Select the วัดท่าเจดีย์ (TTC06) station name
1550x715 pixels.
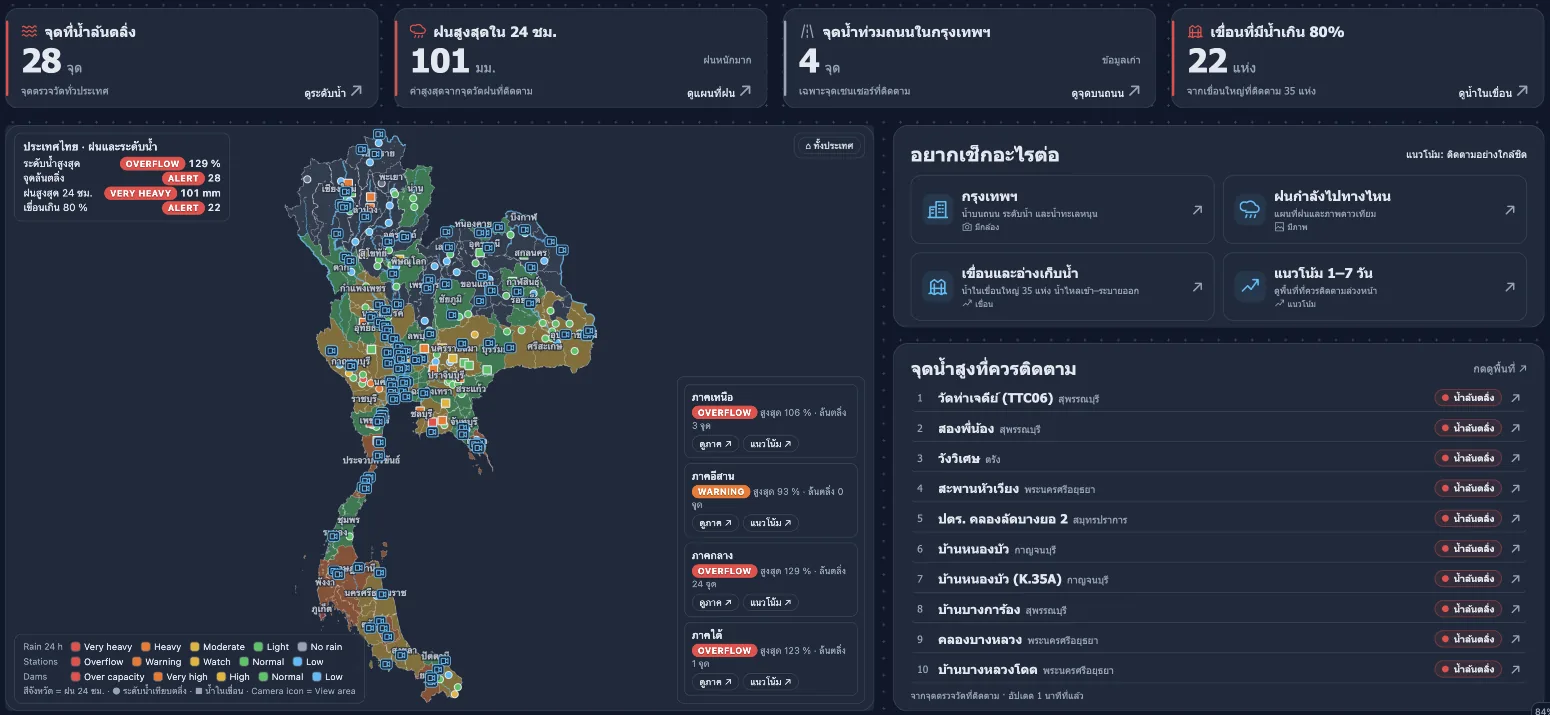point(995,398)
